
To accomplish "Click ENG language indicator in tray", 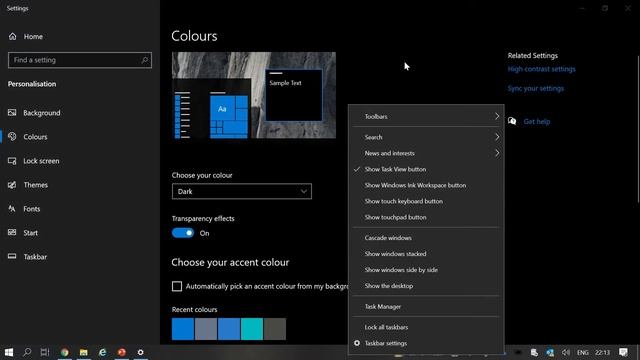I will [x=583, y=352].
